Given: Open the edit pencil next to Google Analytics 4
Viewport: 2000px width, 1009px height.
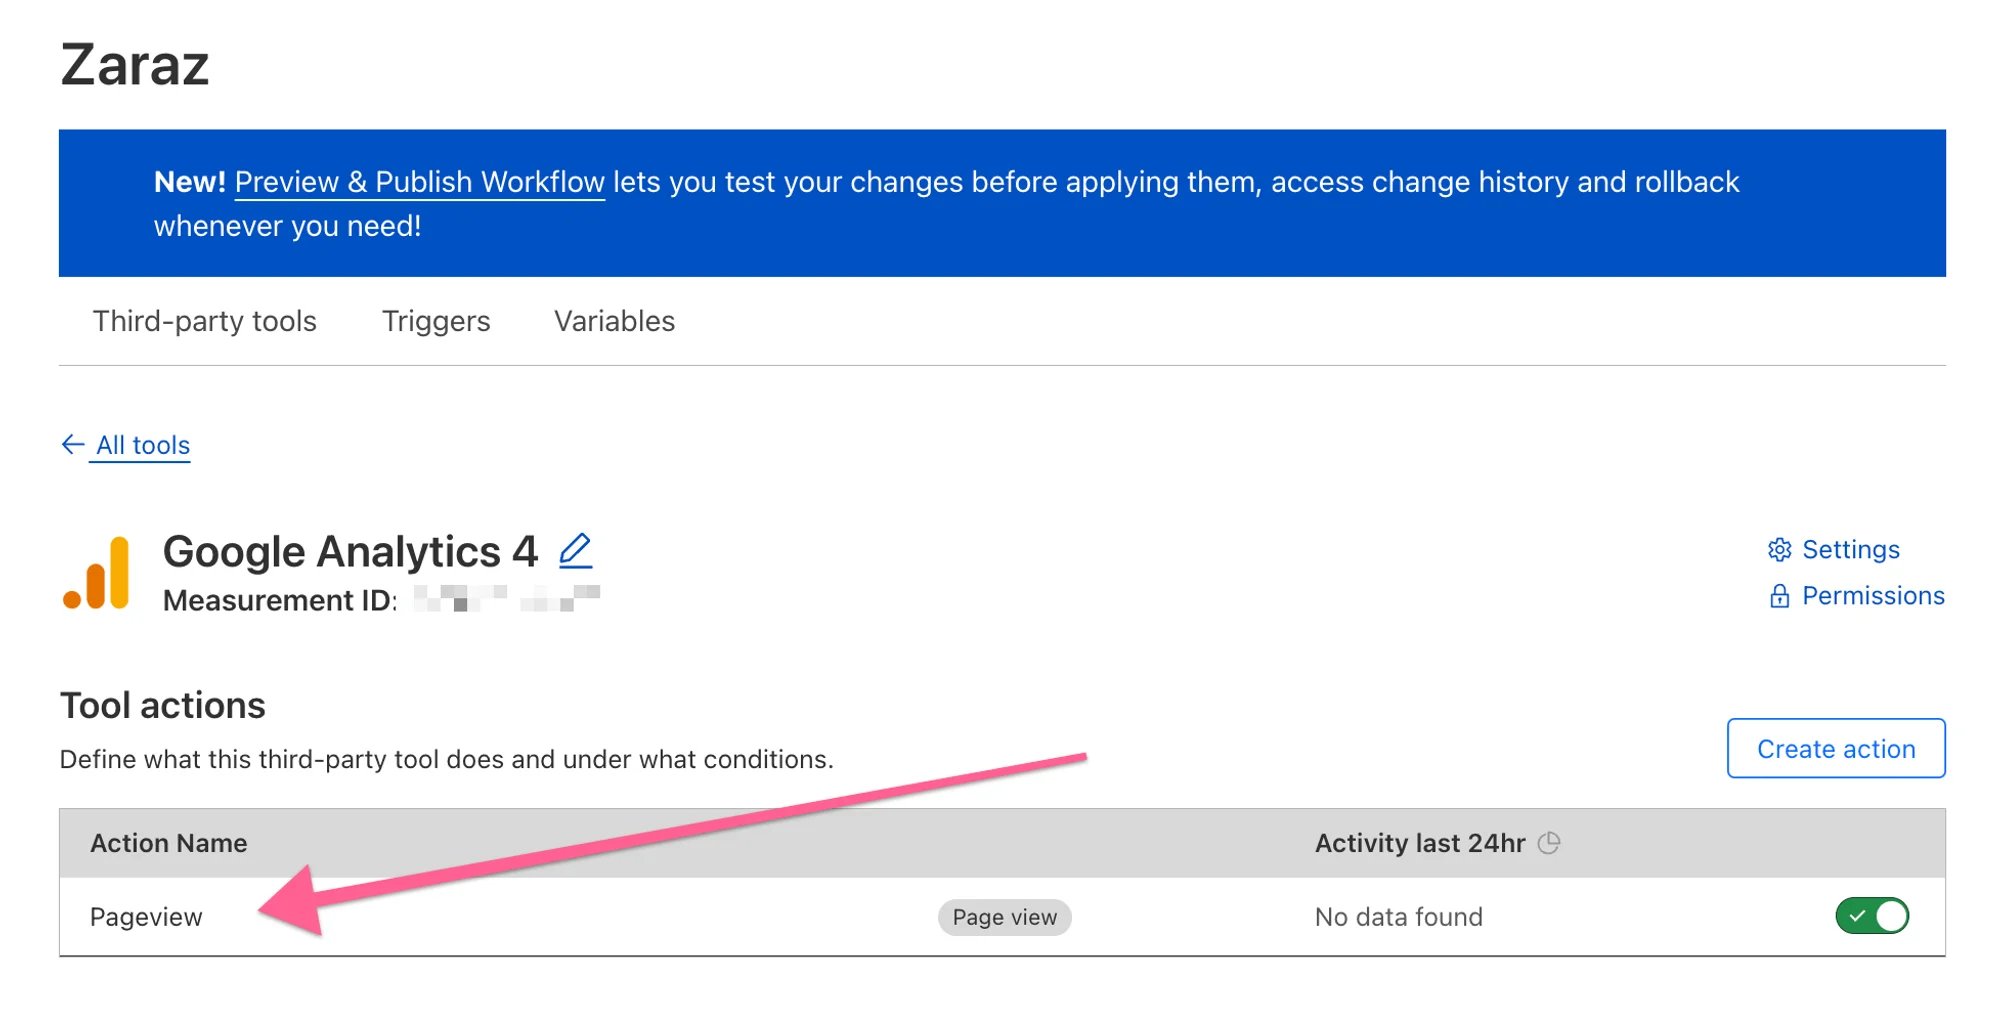Looking at the screenshot, I should 575,551.
